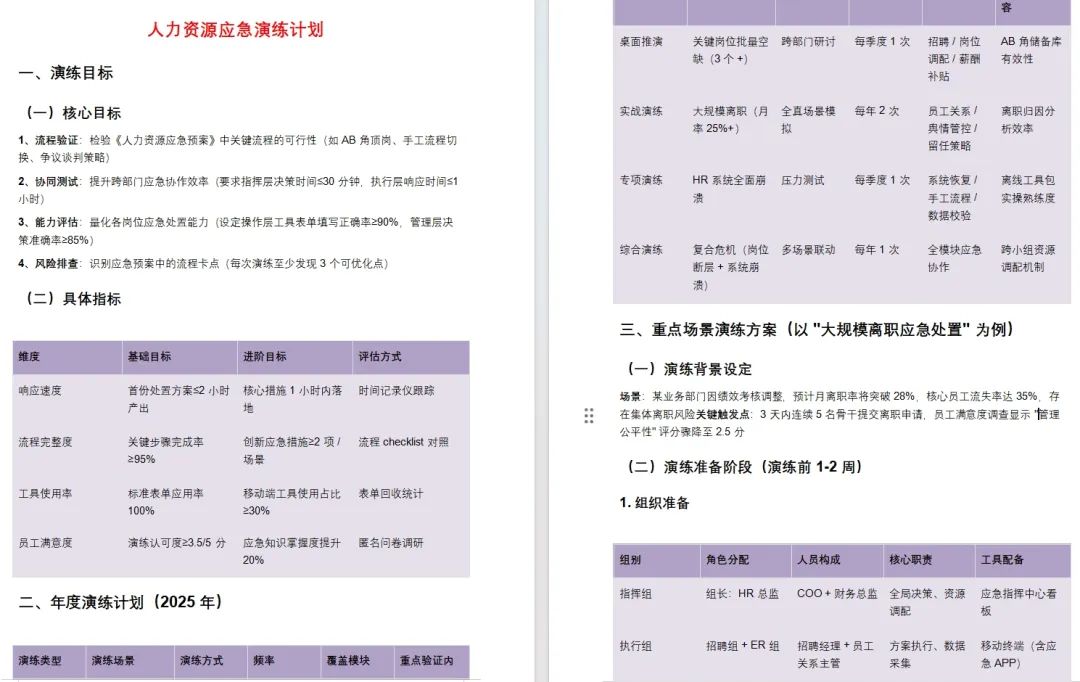Click the cell 时间记录仪跟踪
Screen dimensions: 1080x682
(396, 391)
